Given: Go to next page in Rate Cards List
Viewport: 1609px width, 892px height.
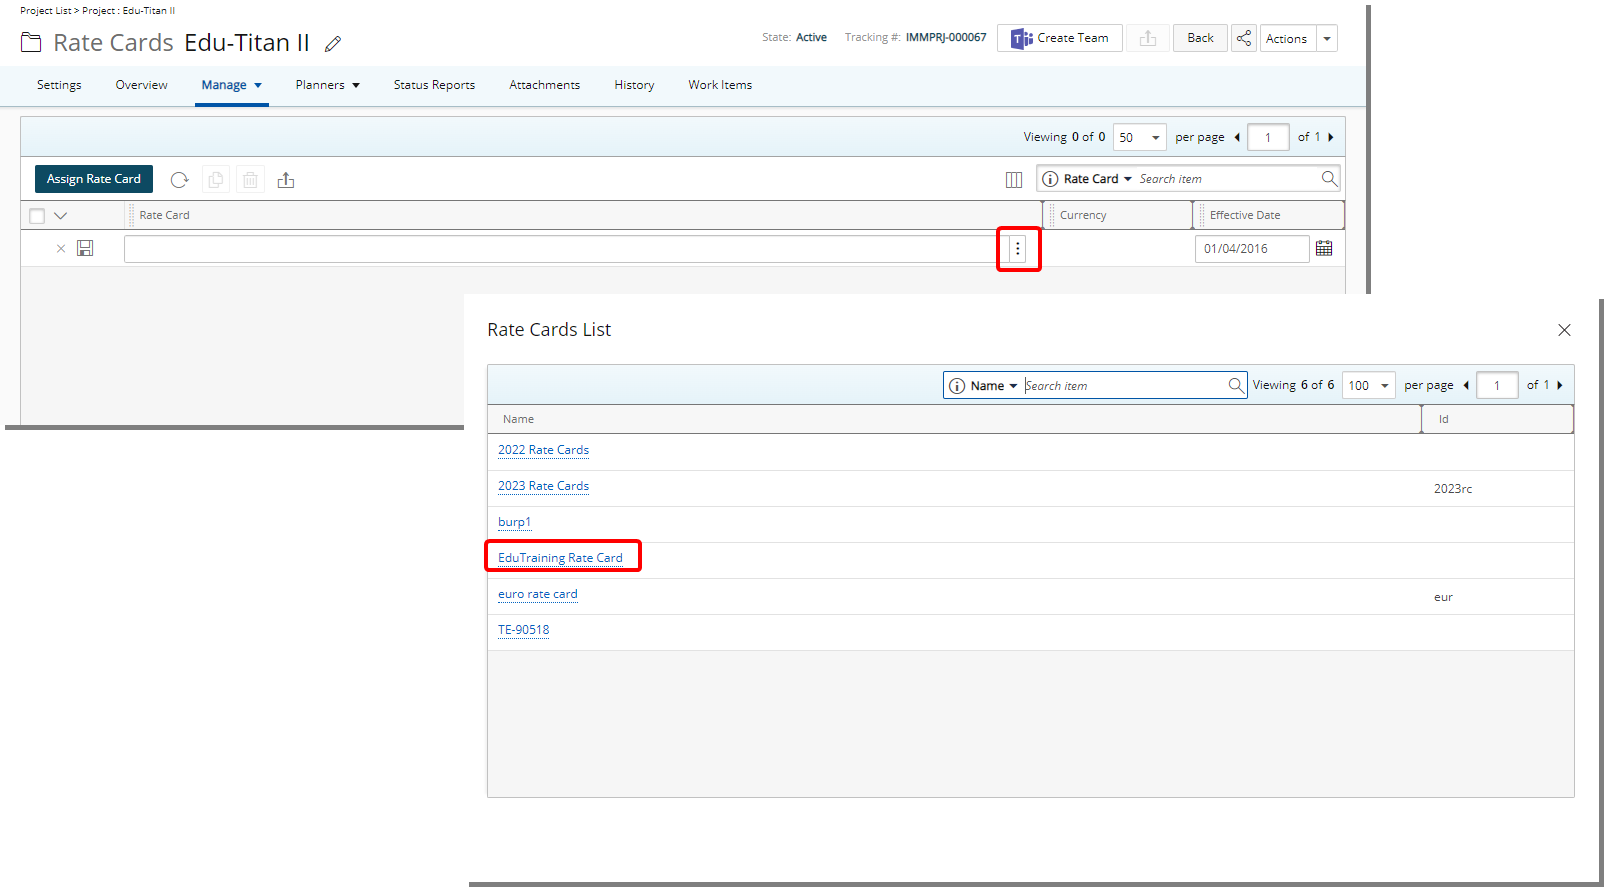Looking at the screenshot, I should (x=1560, y=386).
